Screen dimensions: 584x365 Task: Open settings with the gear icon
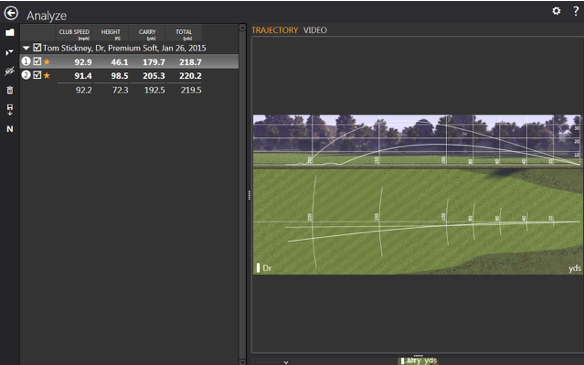click(556, 11)
